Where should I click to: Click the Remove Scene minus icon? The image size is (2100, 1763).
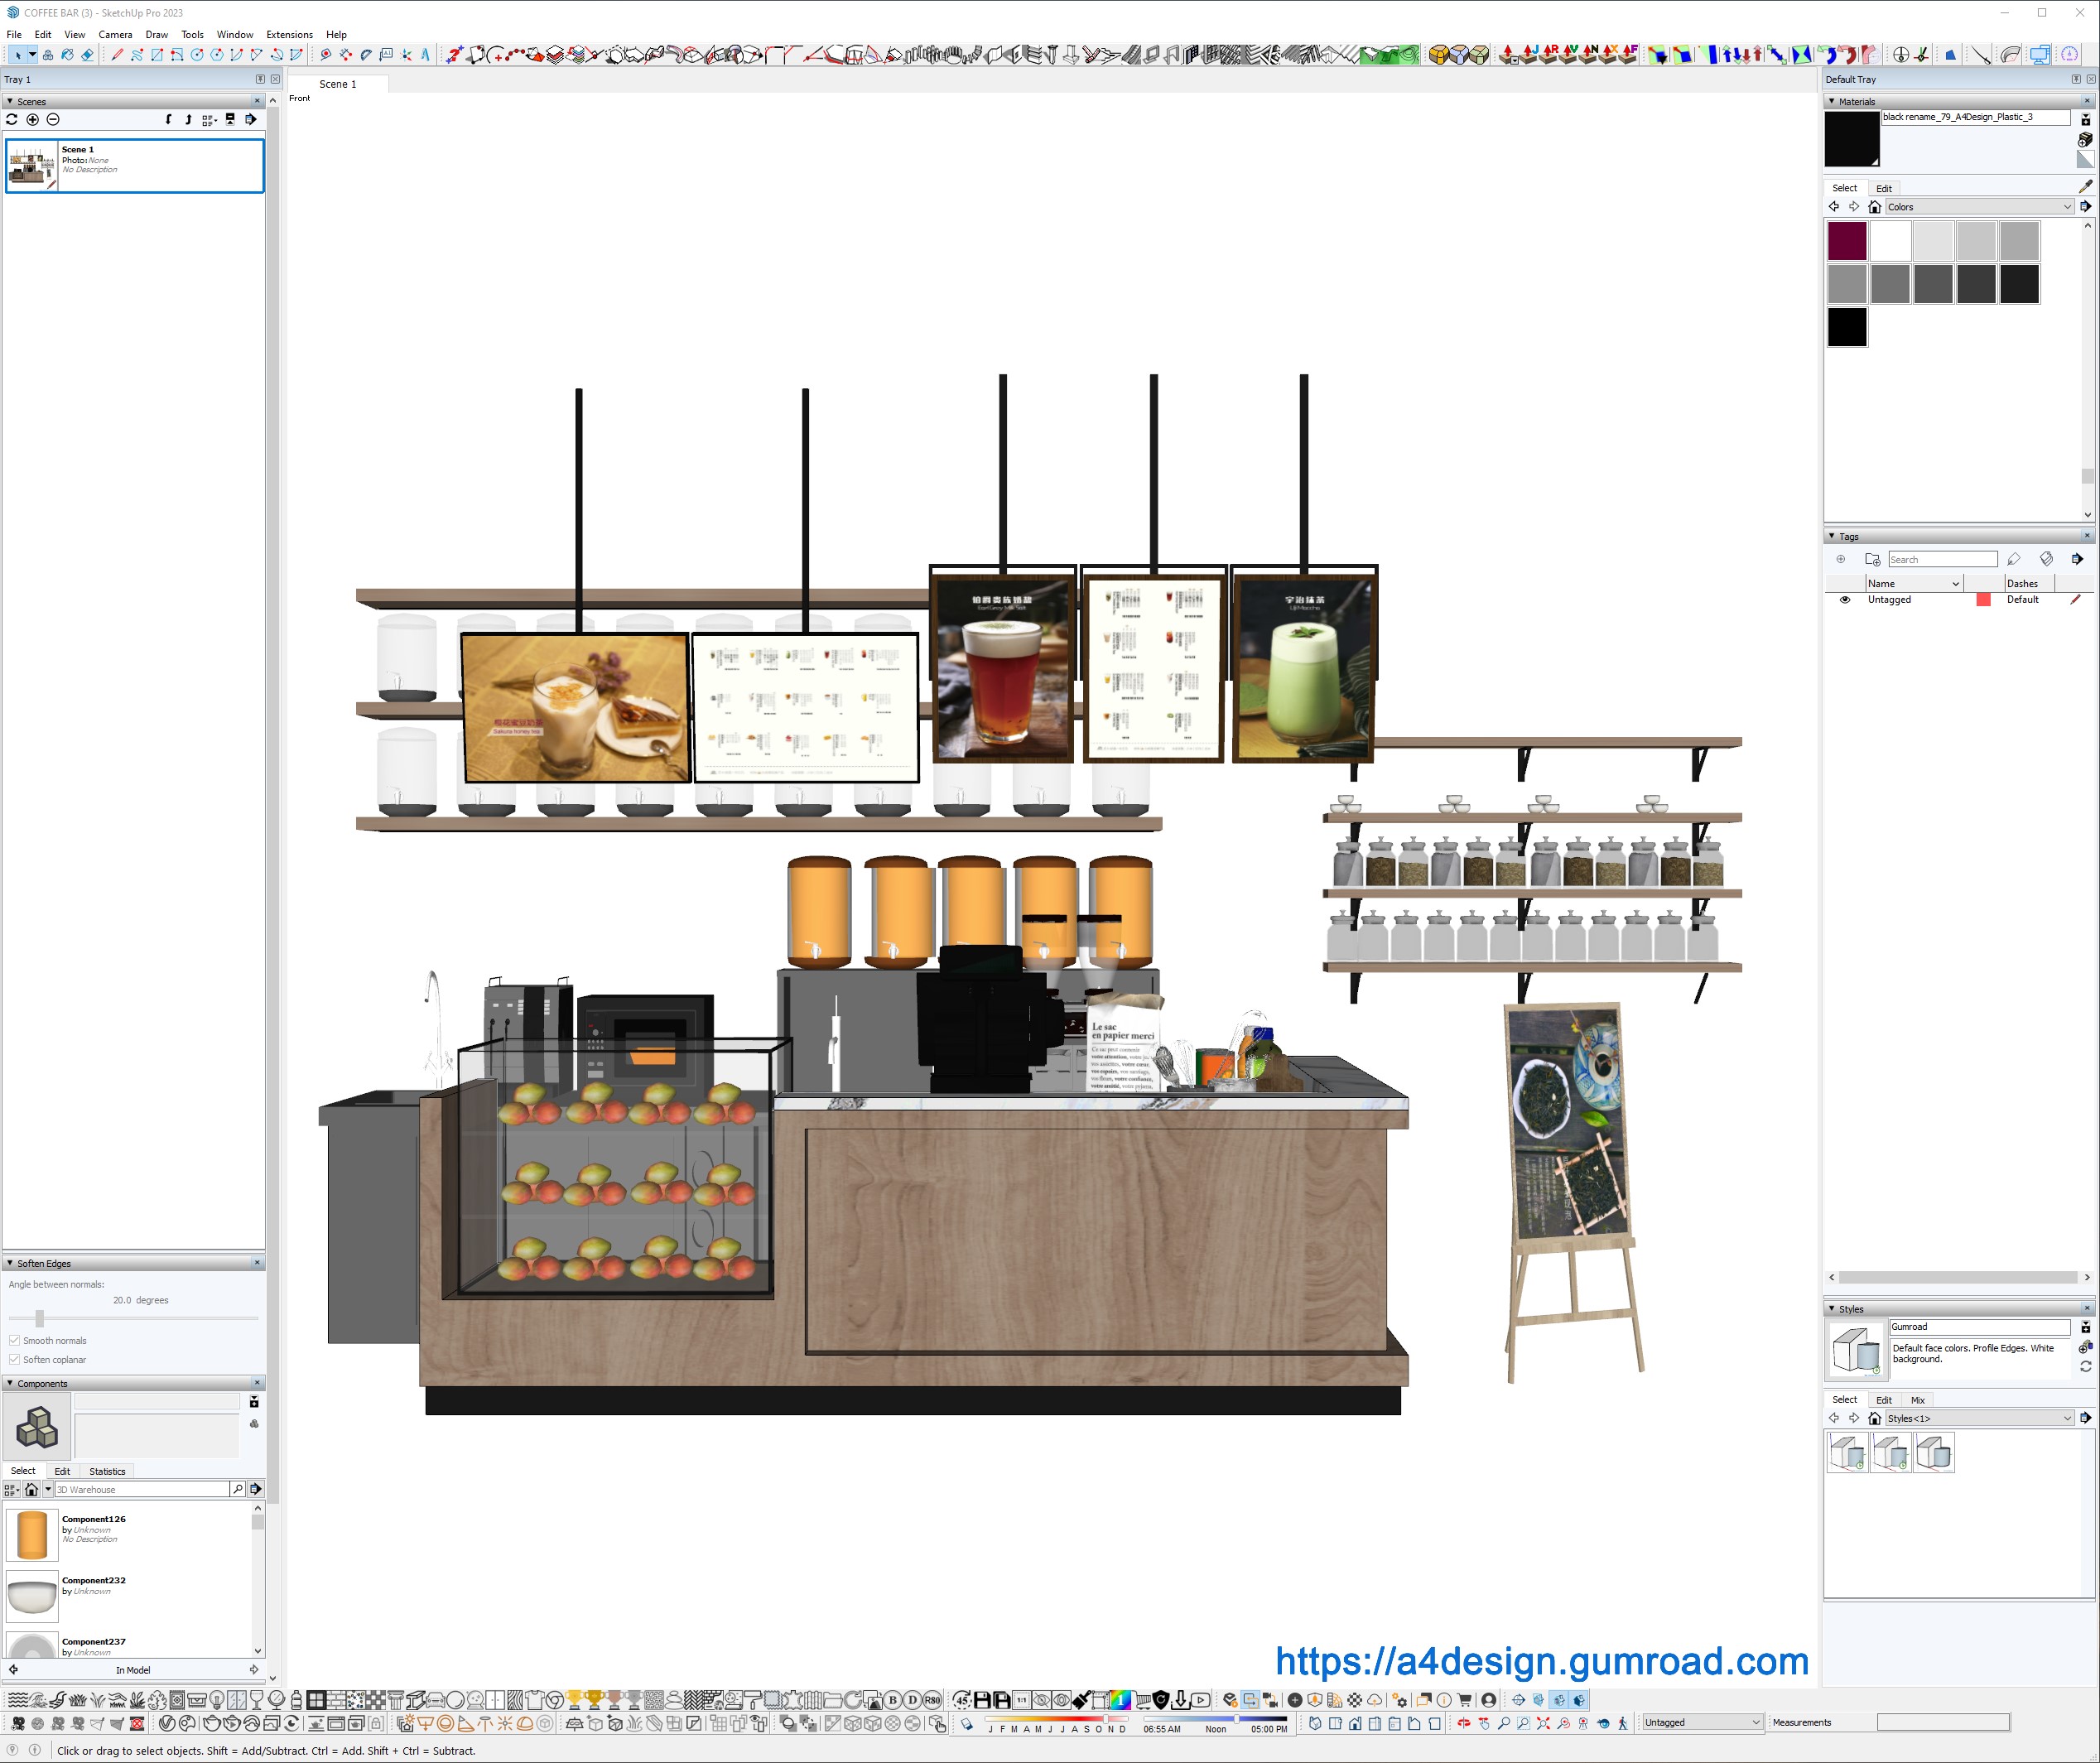pos(53,120)
